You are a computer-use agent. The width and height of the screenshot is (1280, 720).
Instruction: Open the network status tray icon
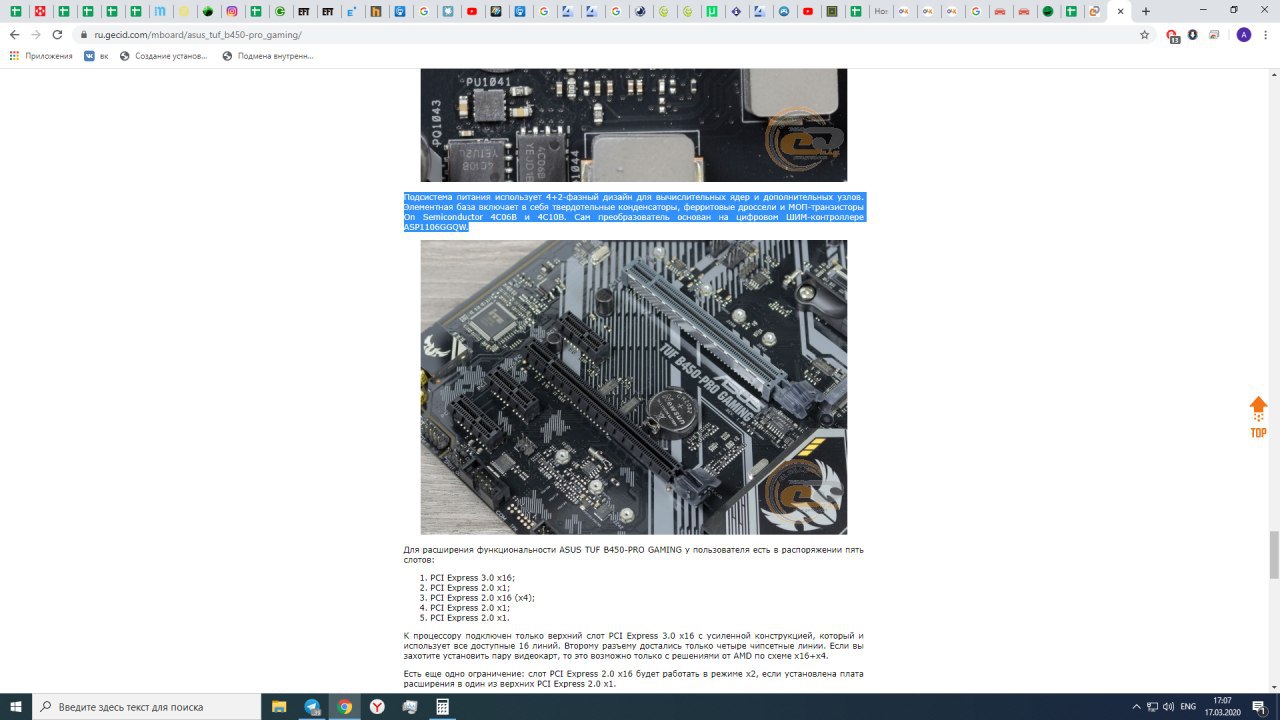[x=1152, y=706]
